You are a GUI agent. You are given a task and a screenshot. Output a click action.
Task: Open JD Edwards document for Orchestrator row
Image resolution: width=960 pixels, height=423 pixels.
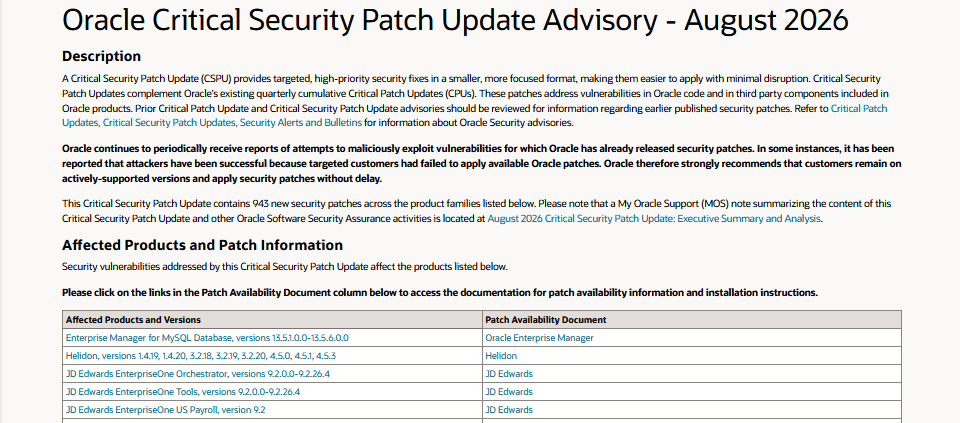[509, 373]
